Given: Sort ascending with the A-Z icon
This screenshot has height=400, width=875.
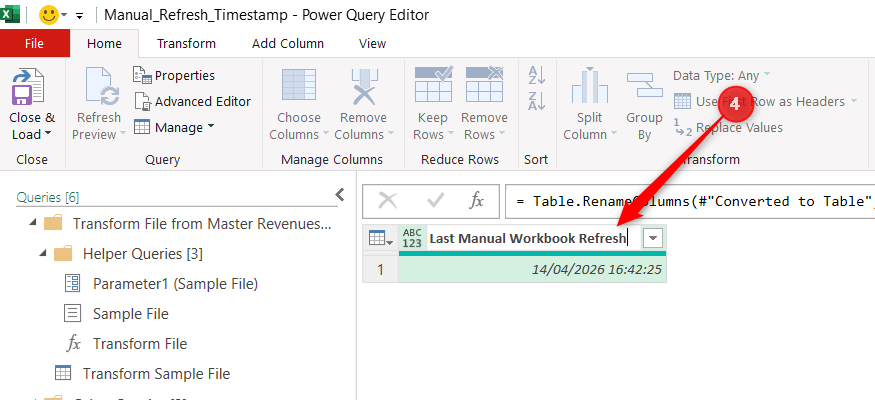Looking at the screenshot, I should 536,75.
